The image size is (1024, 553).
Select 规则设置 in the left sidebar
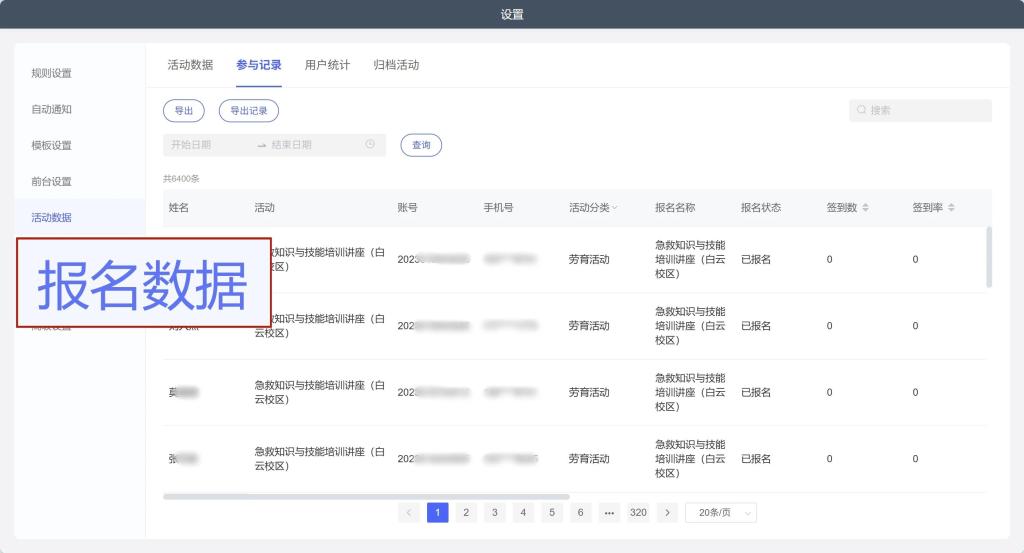point(52,73)
